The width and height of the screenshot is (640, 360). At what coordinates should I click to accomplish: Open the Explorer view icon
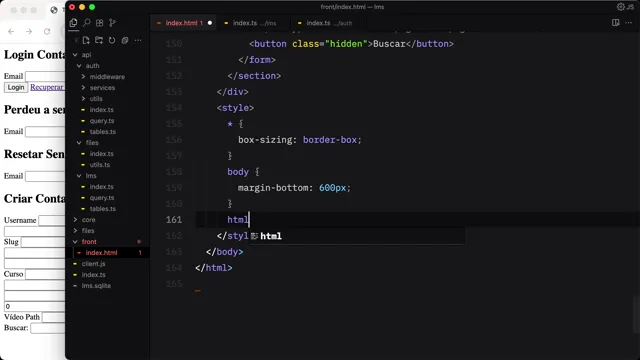tap(73, 23)
